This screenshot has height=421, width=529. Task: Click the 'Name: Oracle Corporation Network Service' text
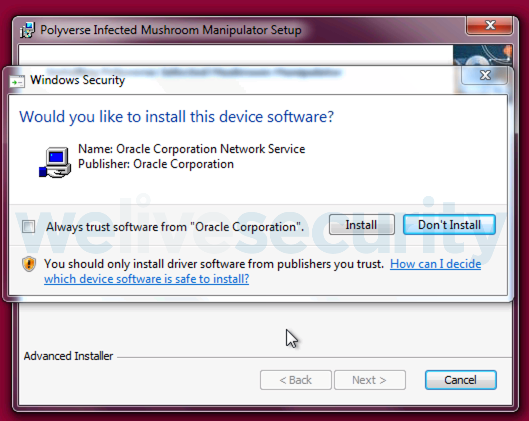pos(192,149)
